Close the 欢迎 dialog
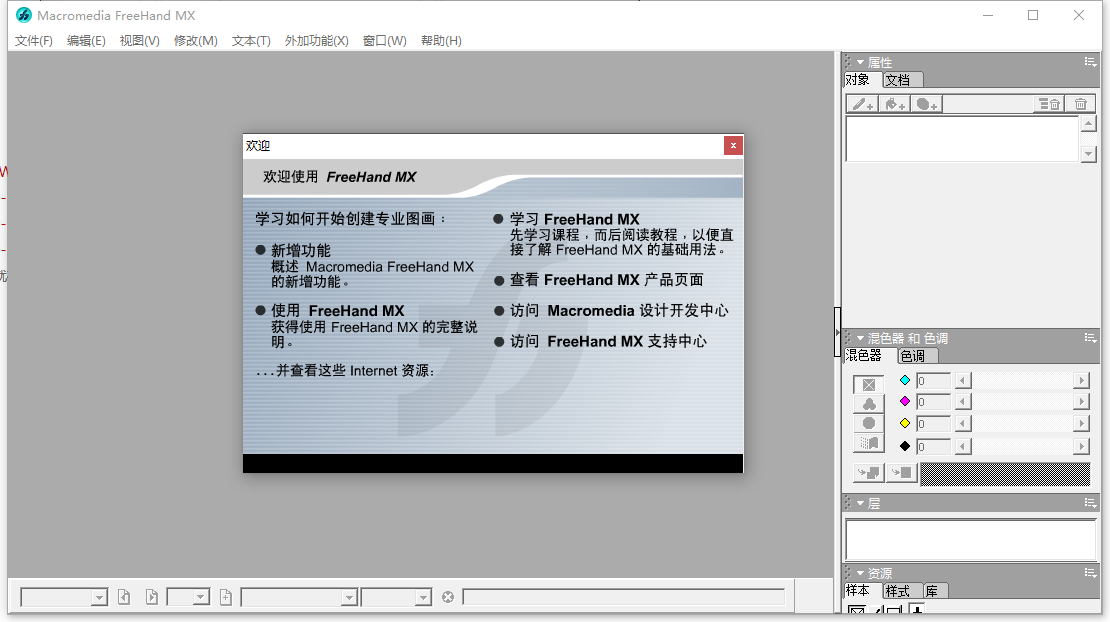Image resolution: width=1110 pixels, height=622 pixels. coord(733,145)
